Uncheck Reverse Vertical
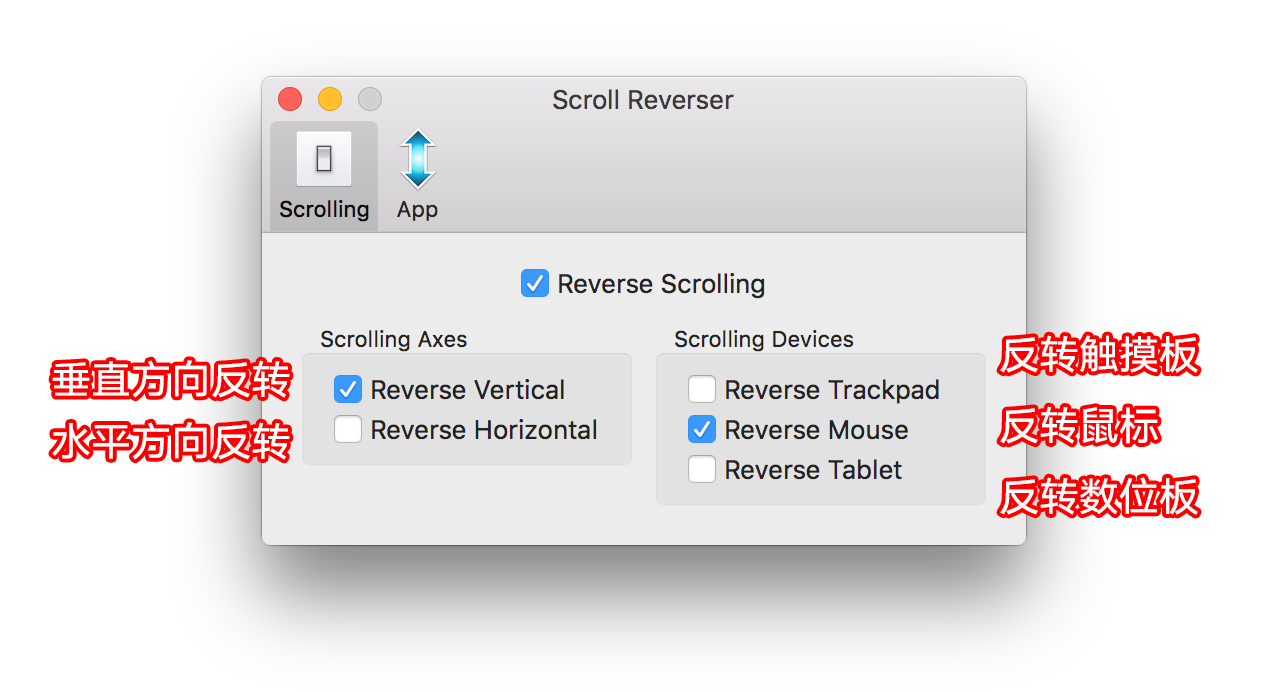This screenshot has width=1288, height=692. 348,390
